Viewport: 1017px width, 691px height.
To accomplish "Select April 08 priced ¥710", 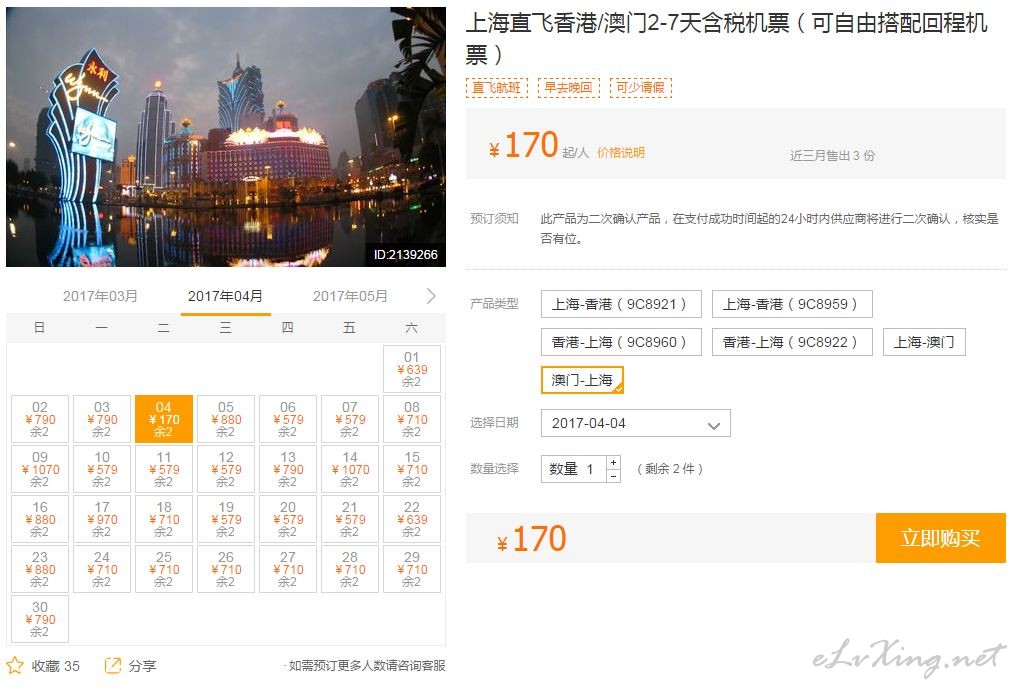I will coord(412,419).
